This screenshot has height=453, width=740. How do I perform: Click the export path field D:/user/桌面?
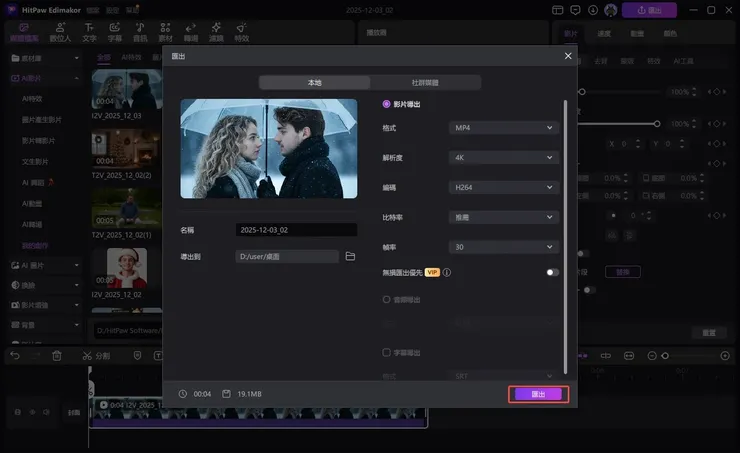click(287, 256)
